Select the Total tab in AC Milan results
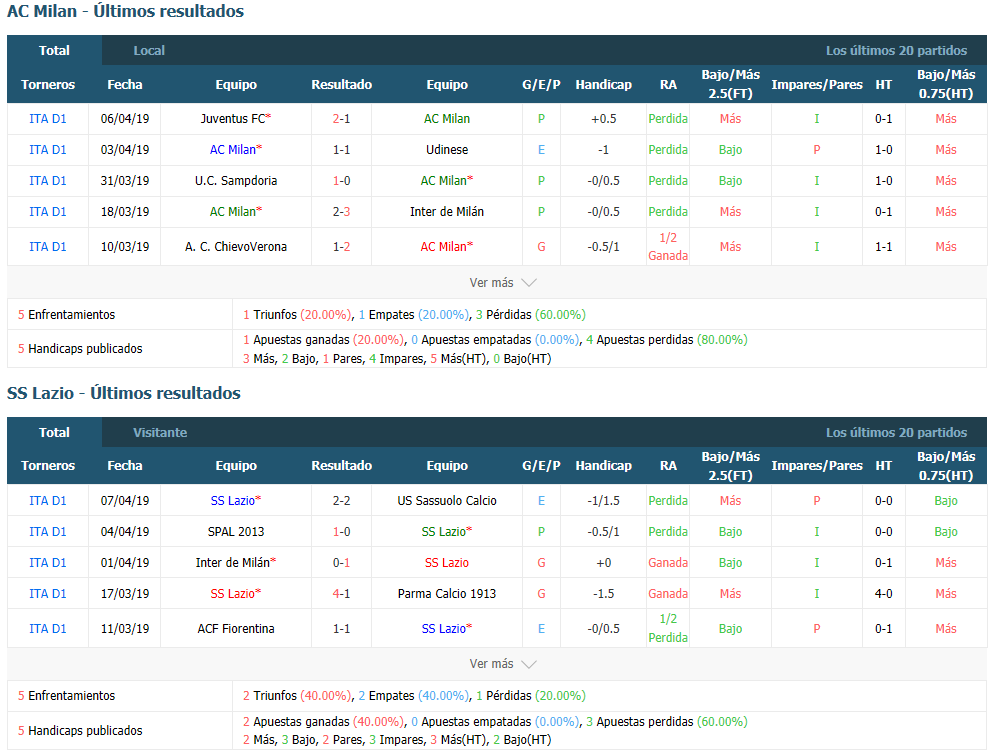 [x=54, y=51]
